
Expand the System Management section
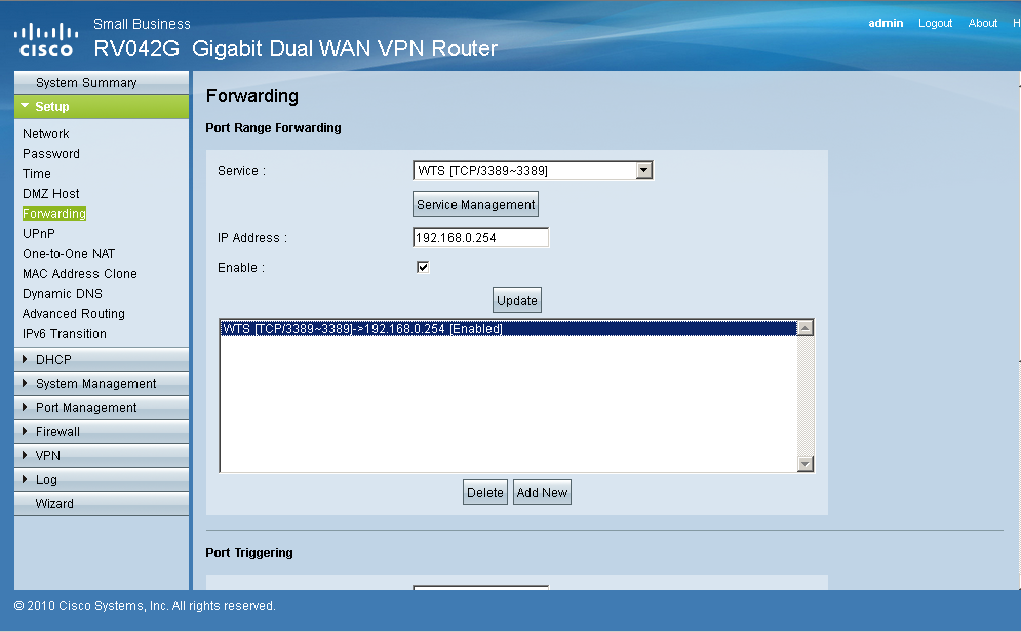[102, 383]
